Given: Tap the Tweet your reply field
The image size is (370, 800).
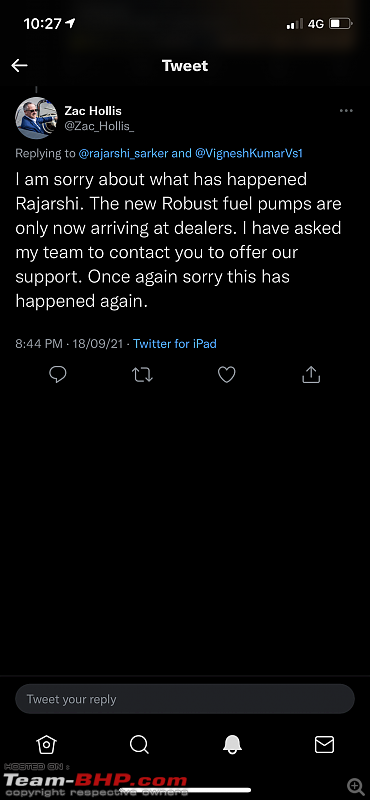Looking at the screenshot, I should click(185, 699).
